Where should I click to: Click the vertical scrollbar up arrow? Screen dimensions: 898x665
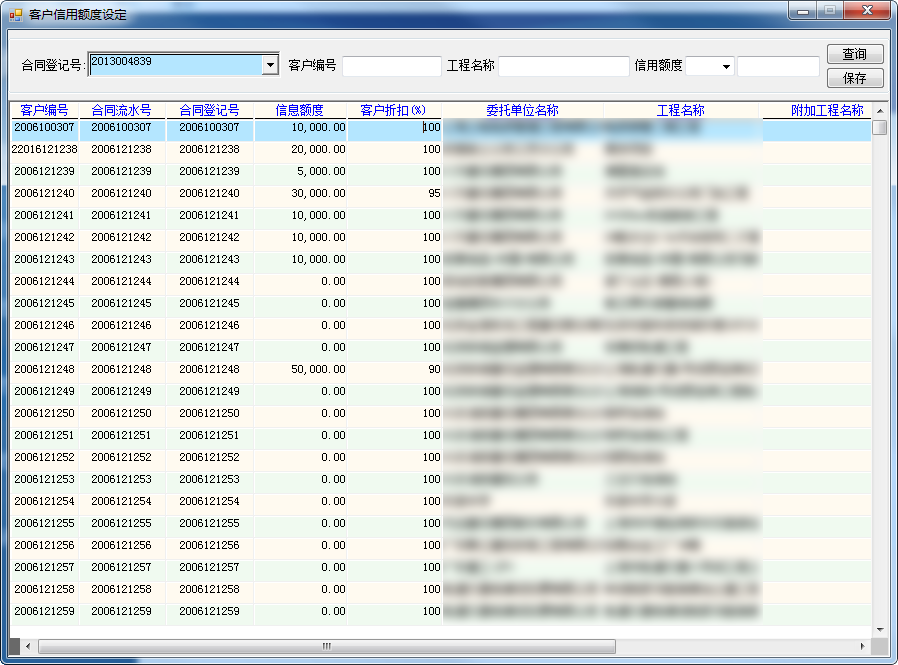(880, 111)
